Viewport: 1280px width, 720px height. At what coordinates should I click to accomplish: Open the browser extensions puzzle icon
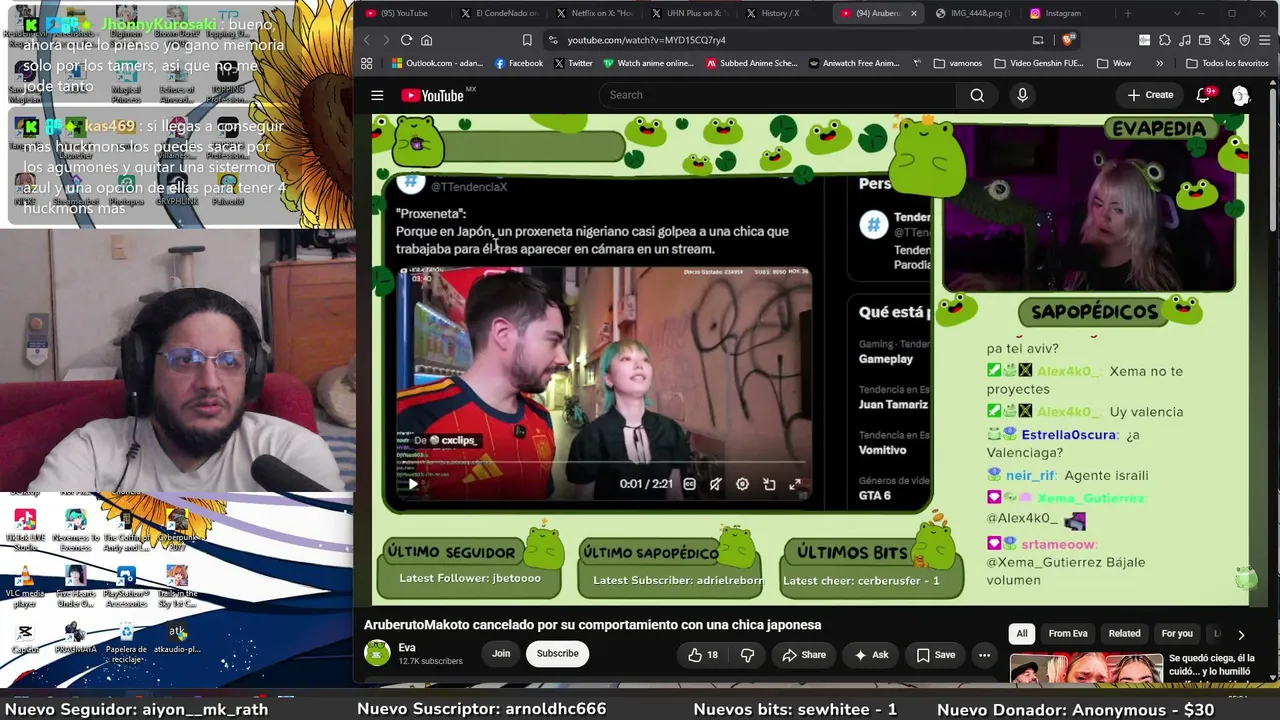[x=1165, y=40]
